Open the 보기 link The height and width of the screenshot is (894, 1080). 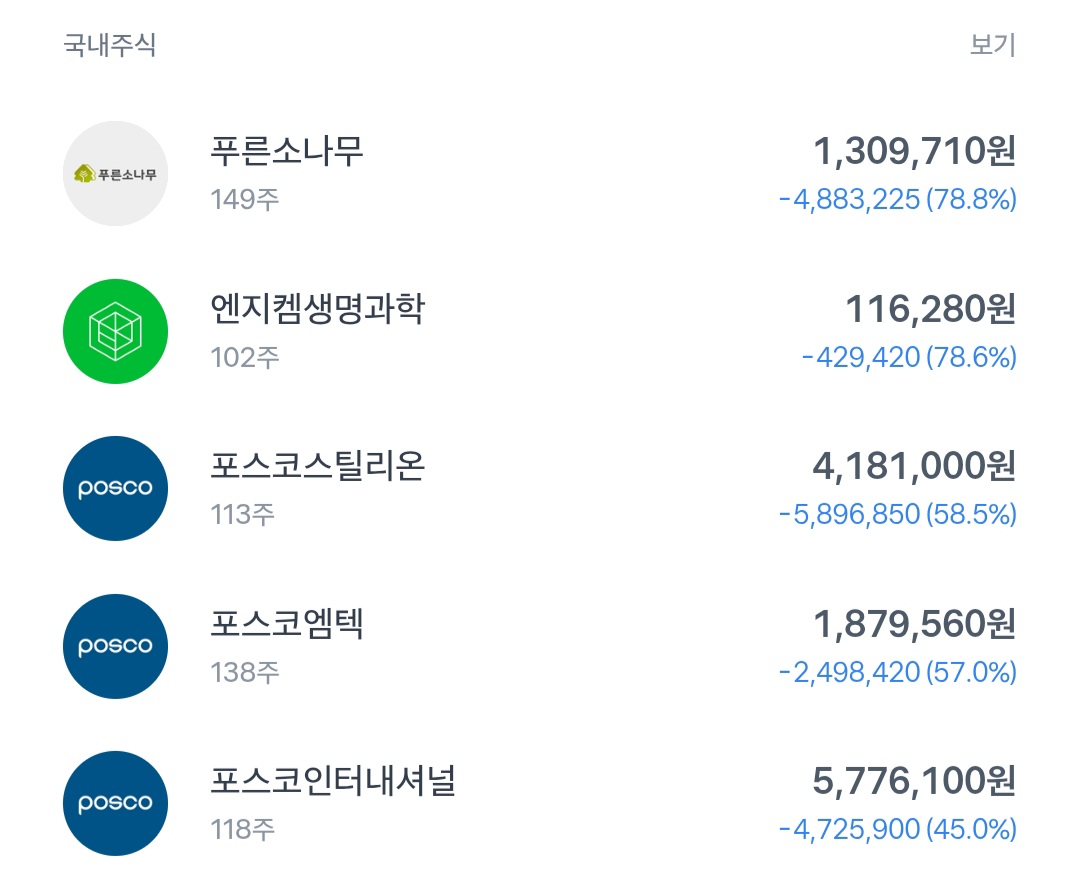992,45
